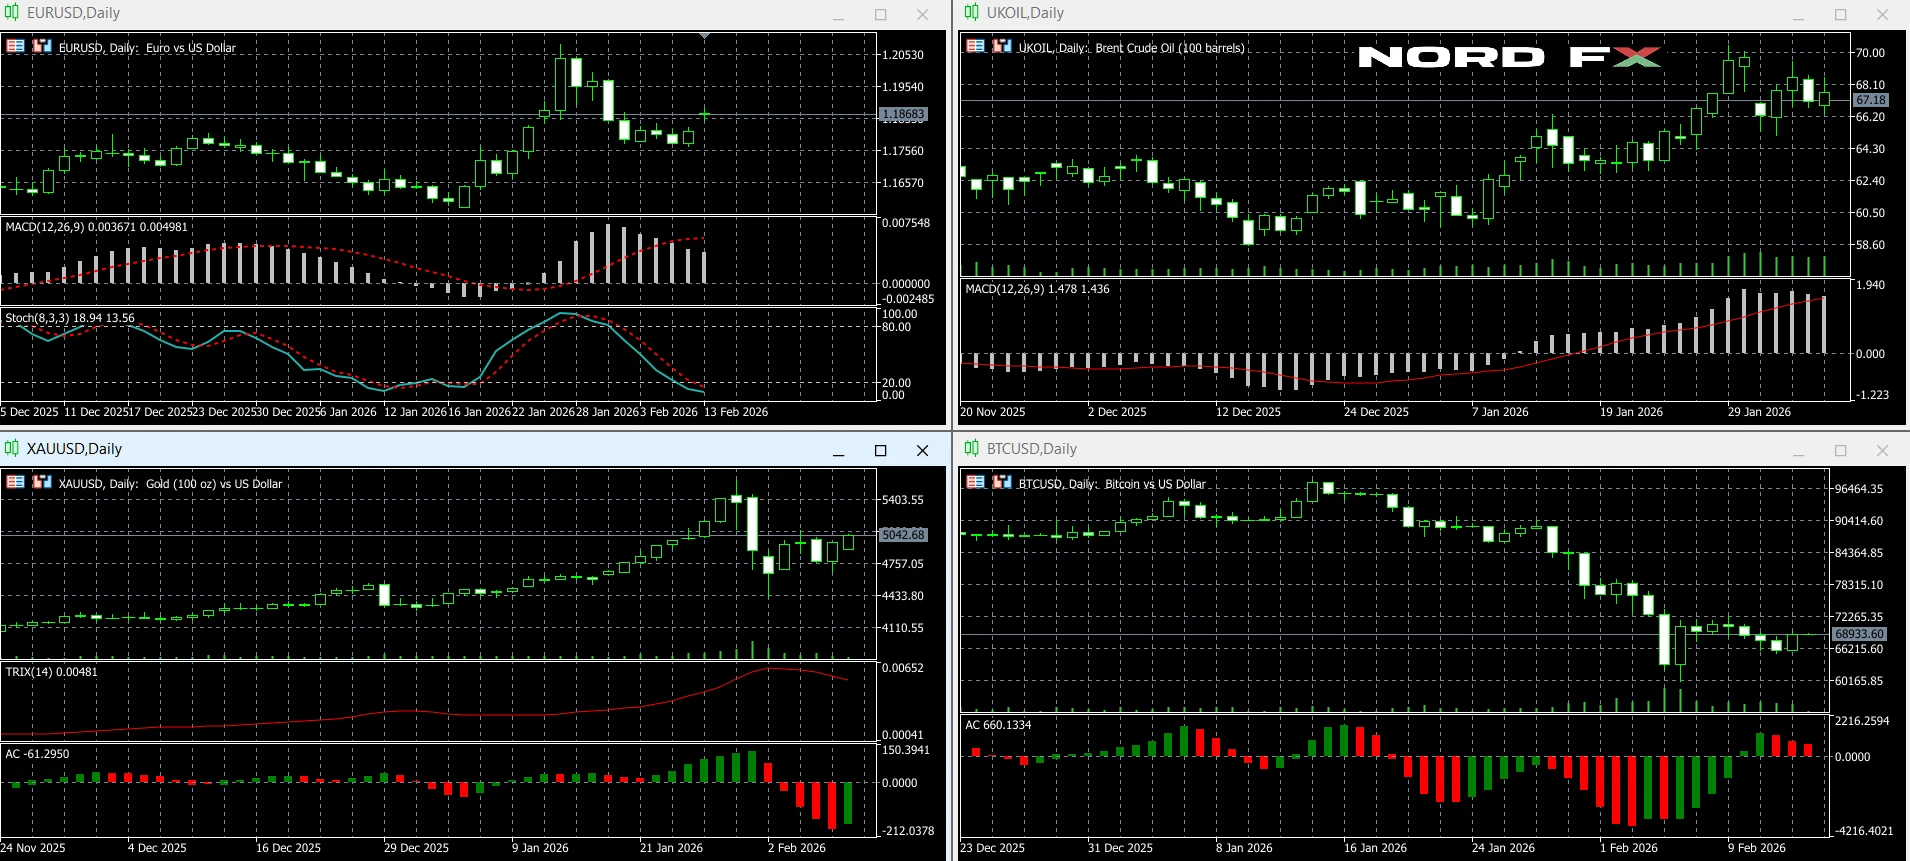Screen dimensions: 1910x861
Task: Click the 58.60 price on UKOIL axis
Action: [1870, 245]
